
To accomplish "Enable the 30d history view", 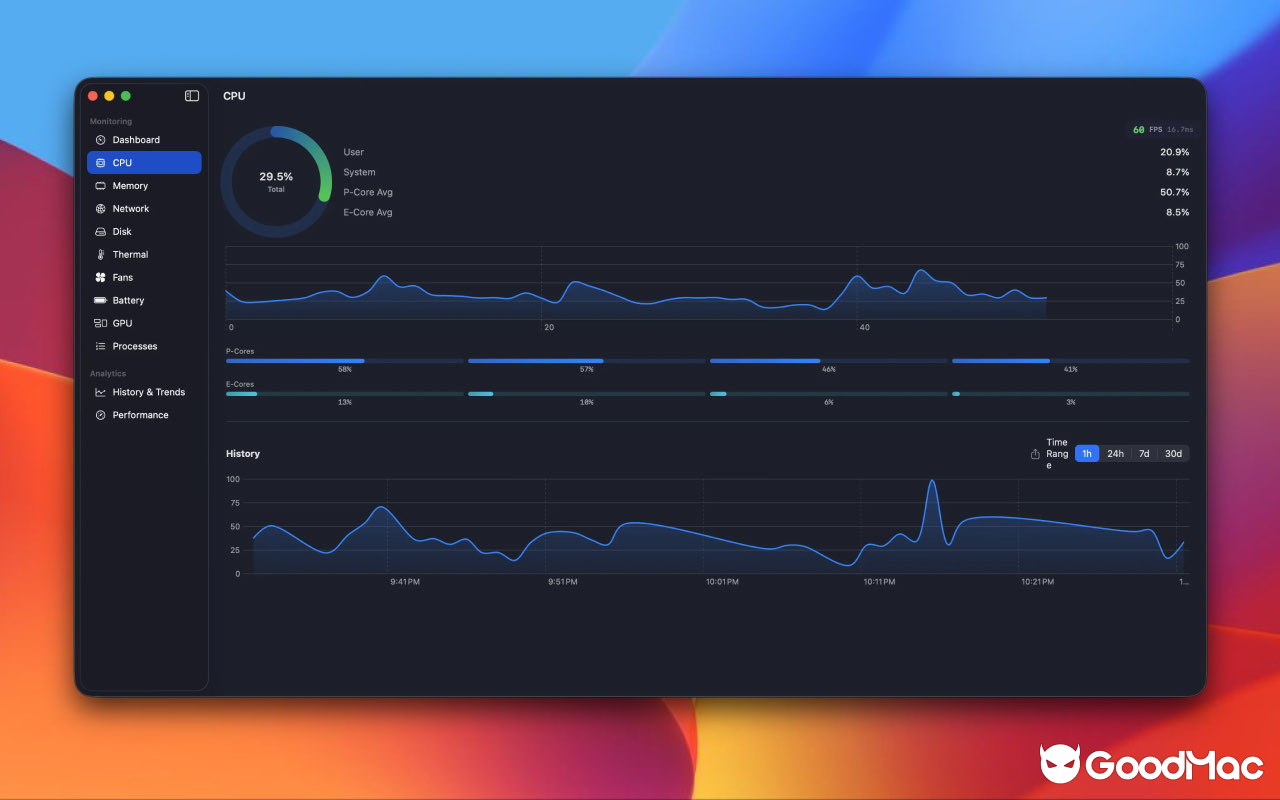I will [1172, 453].
